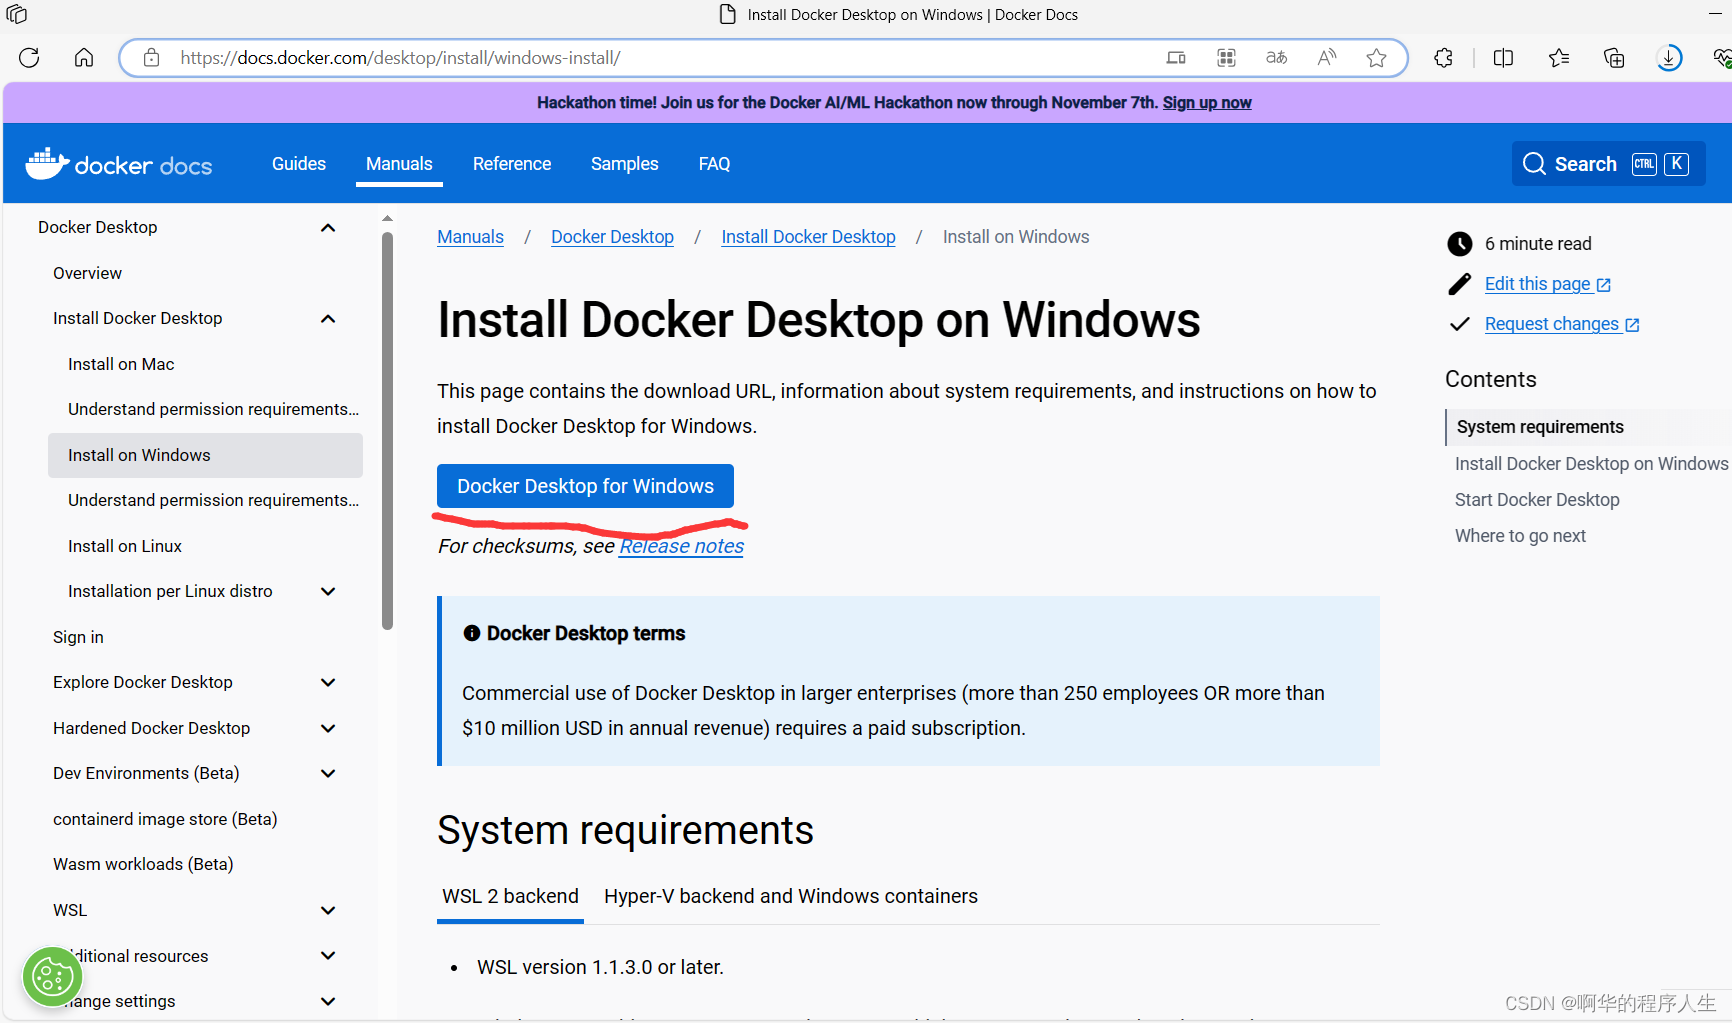This screenshot has height=1023, width=1732.
Task: Open the favorites list icon
Action: click(x=1559, y=58)
